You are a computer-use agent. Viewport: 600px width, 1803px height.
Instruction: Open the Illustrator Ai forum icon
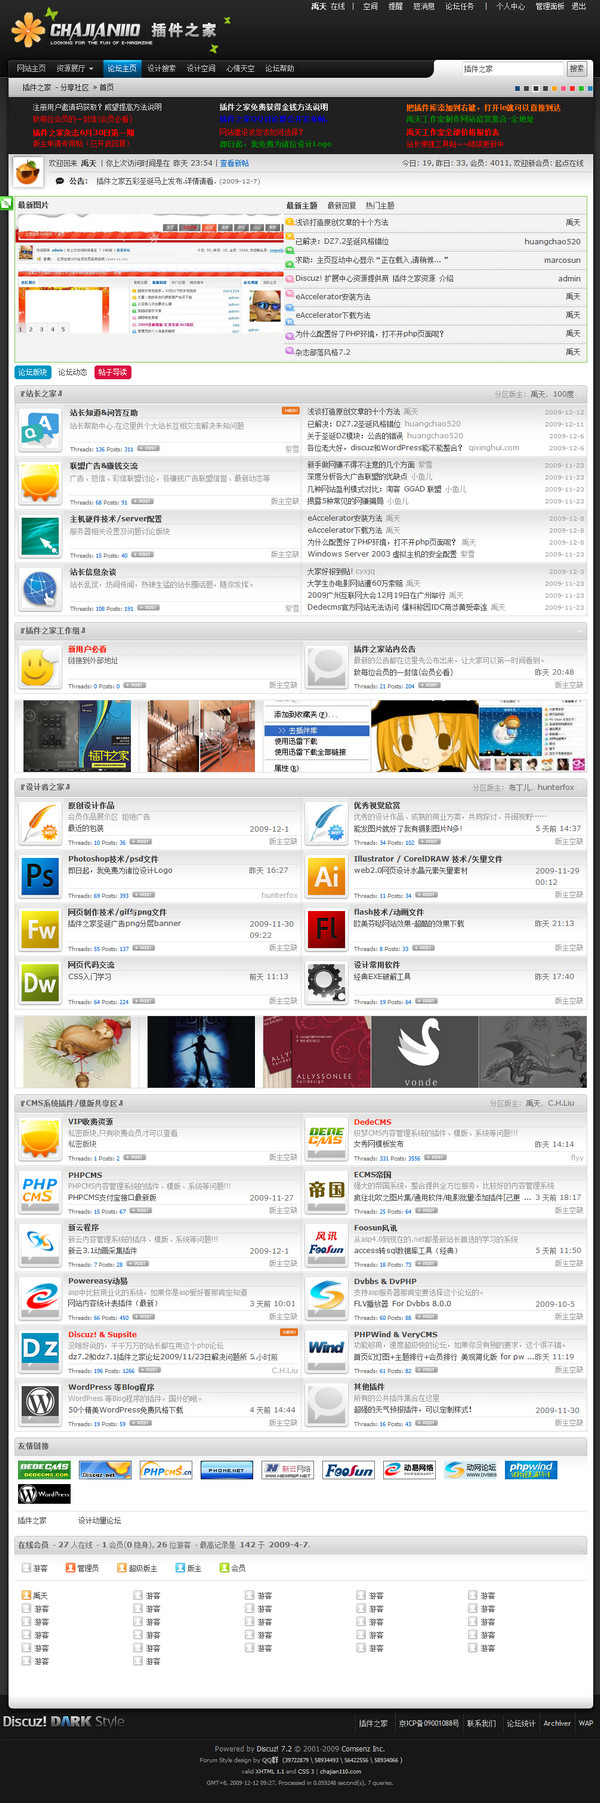click(326, 876)
